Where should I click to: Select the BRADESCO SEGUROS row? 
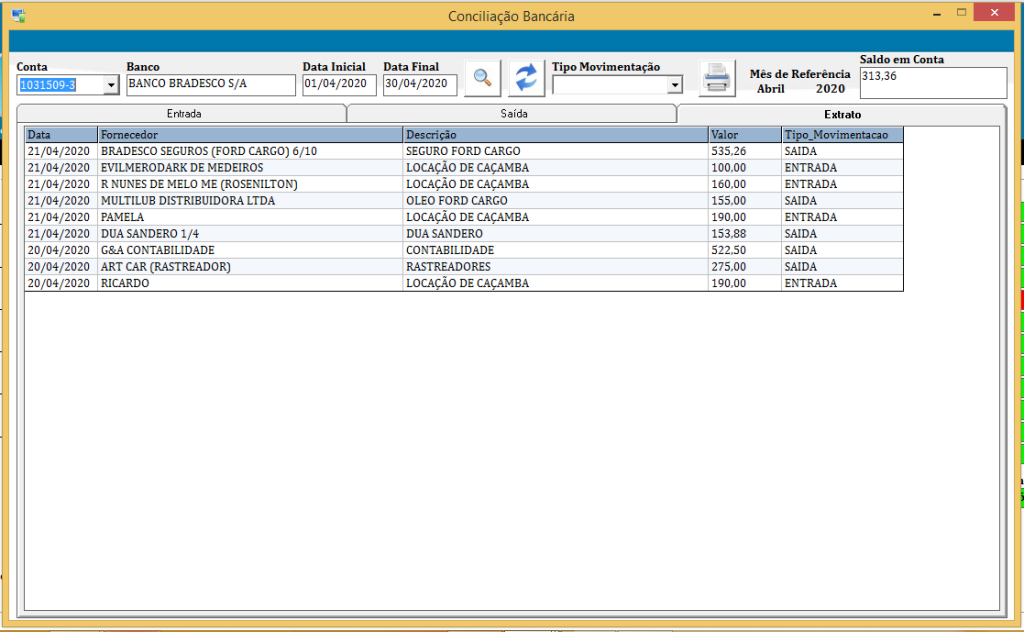[250, 151]
